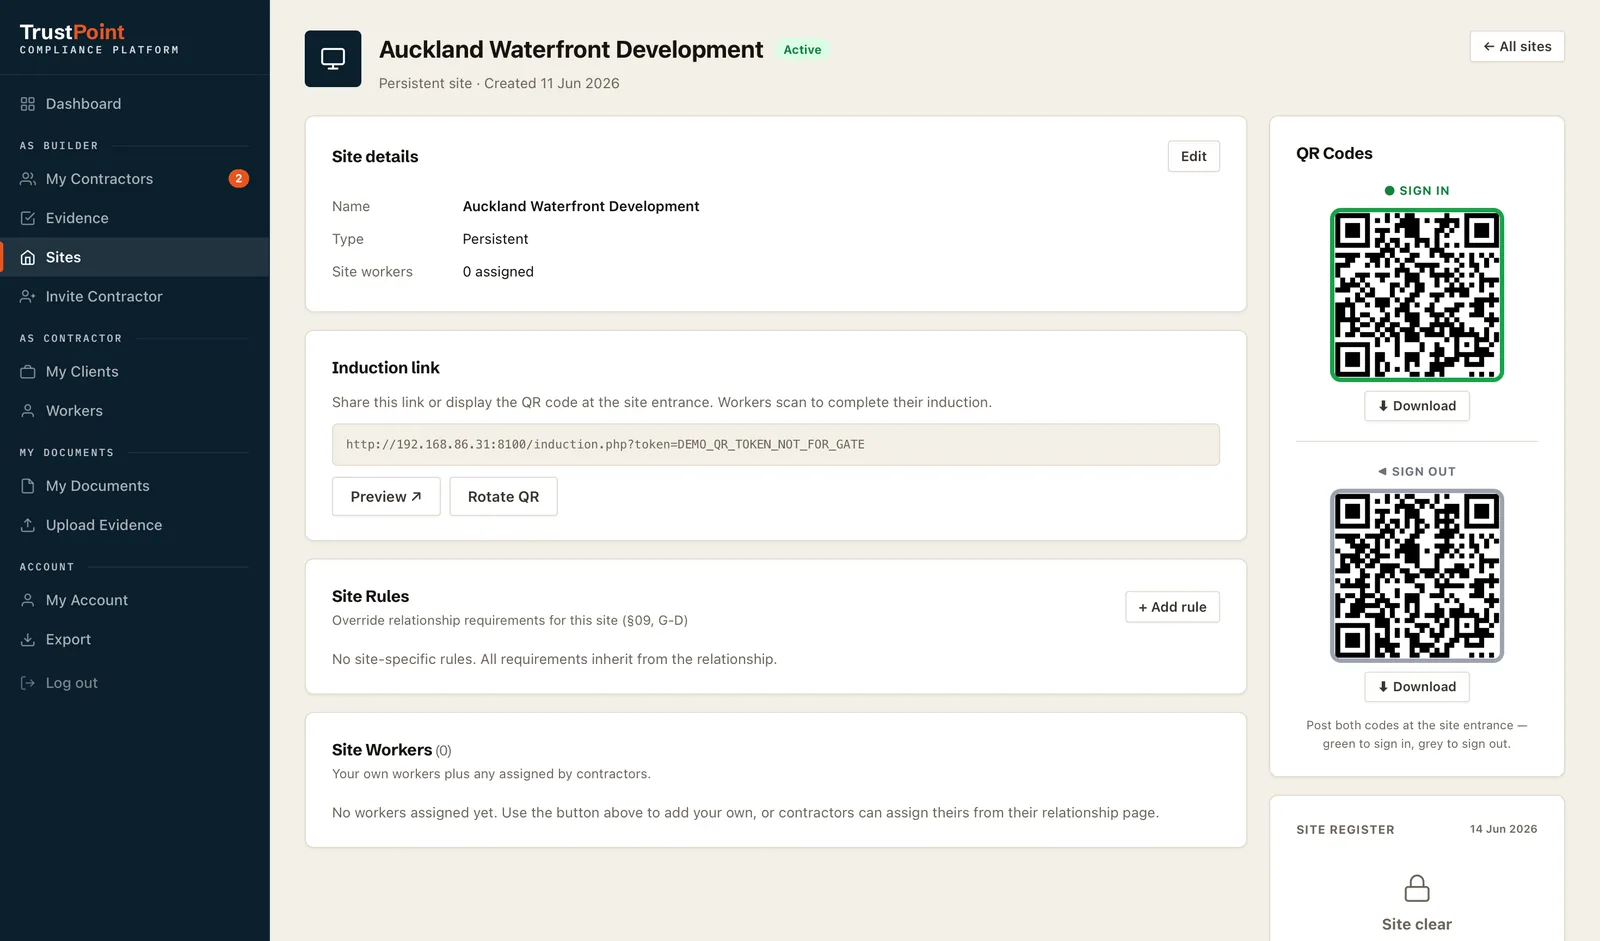Click the green Sign In QR code
The width and height of the screenshot is (1600, 941).
tap(1417, 295)
